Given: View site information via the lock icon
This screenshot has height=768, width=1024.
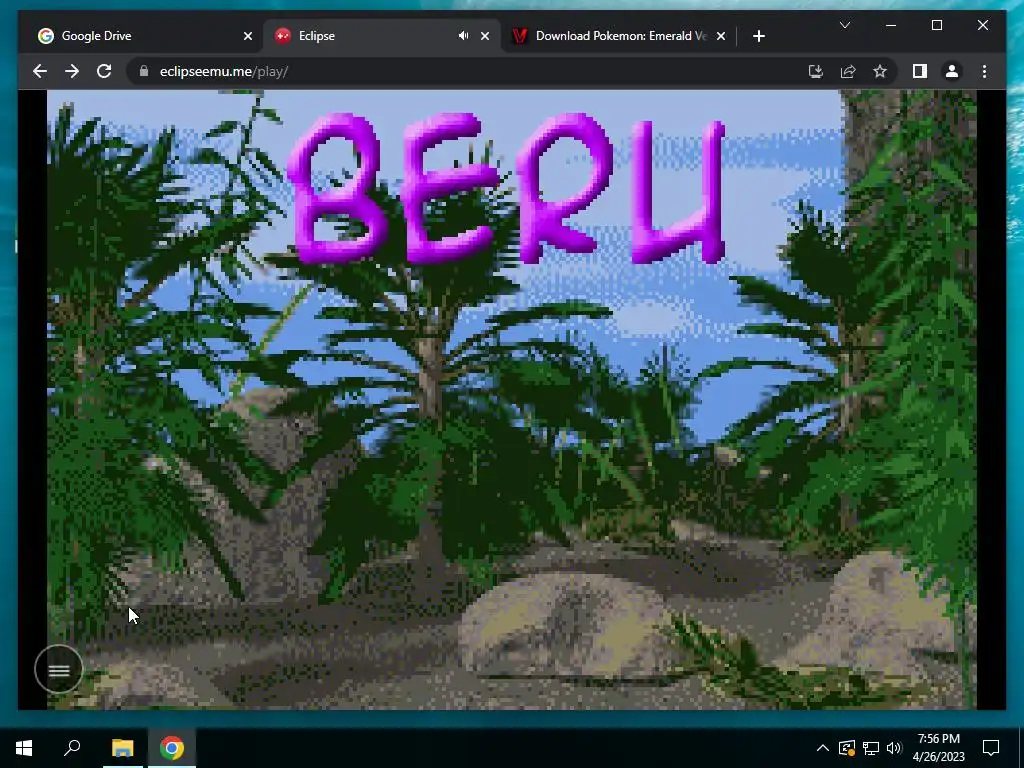Looking at the screenshot, I should (x=144, y=71).
